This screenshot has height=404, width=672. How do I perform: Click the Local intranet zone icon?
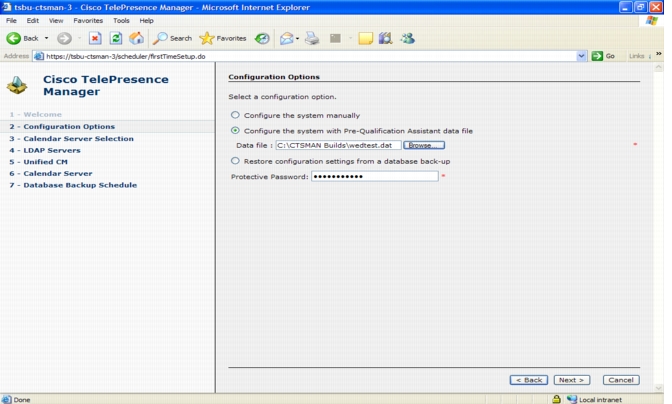click(x=572, y=399)
